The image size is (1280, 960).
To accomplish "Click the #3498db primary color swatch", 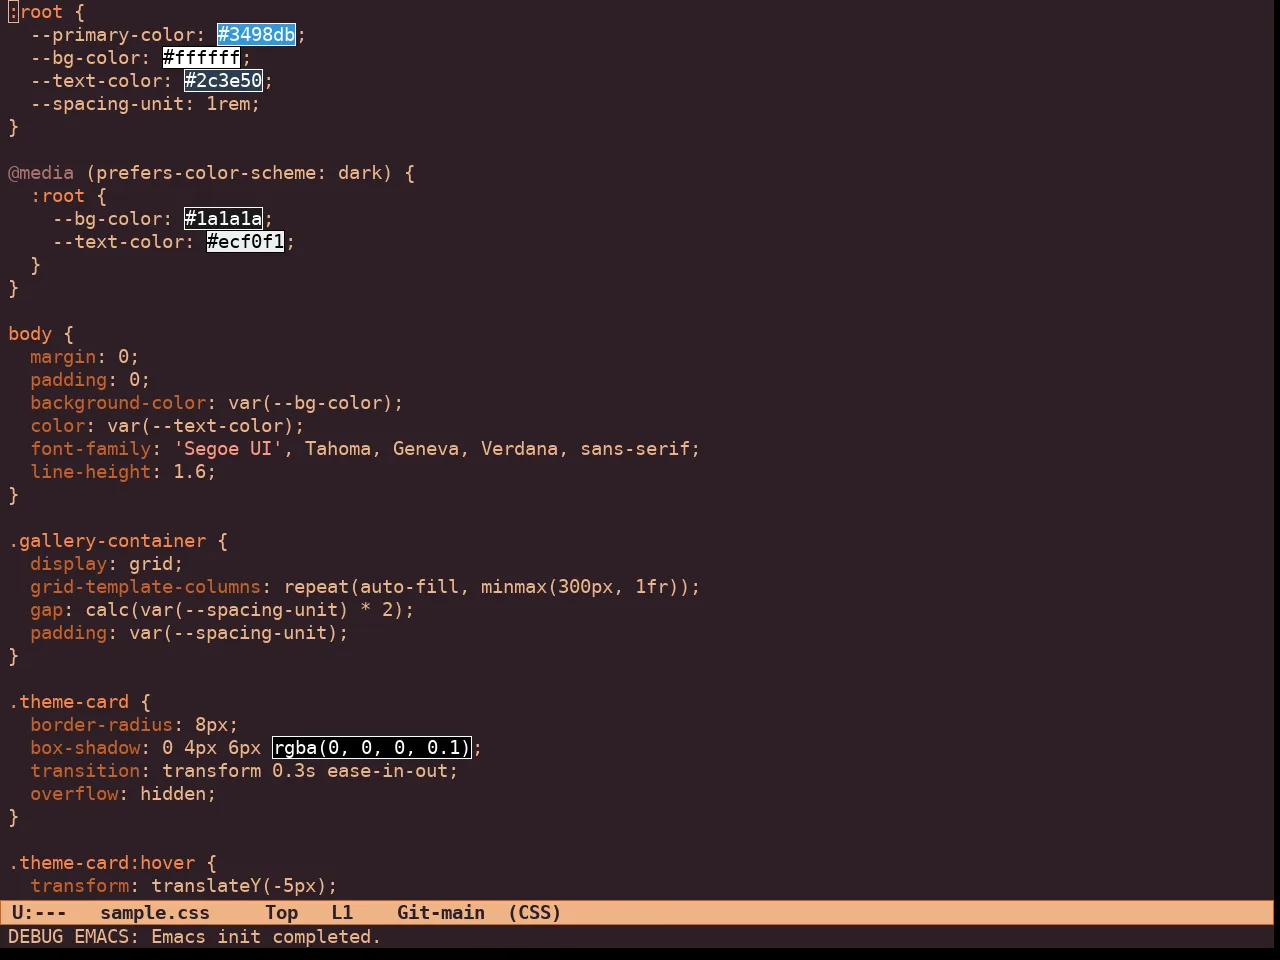I will pyautogui.click(x=257, y=34).
